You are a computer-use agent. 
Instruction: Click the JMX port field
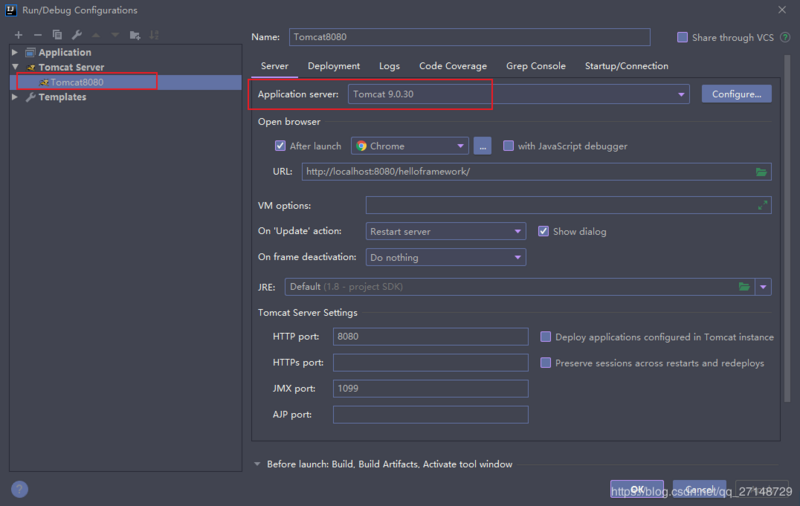pyautogui.click(x=431, y=389)
